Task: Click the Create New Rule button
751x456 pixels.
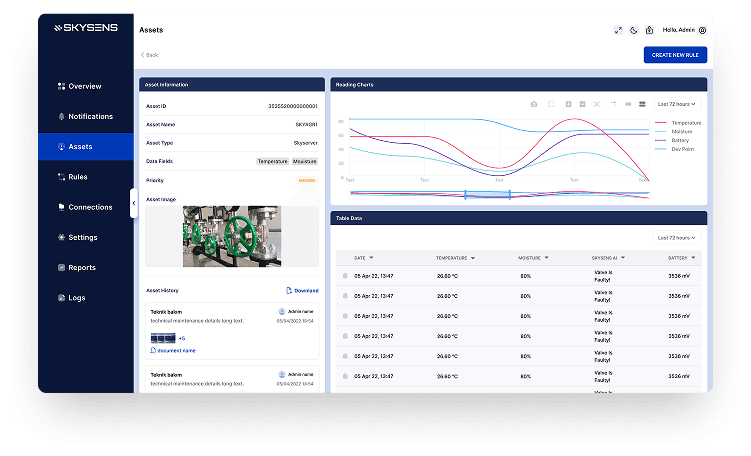Action: point(675,55)
